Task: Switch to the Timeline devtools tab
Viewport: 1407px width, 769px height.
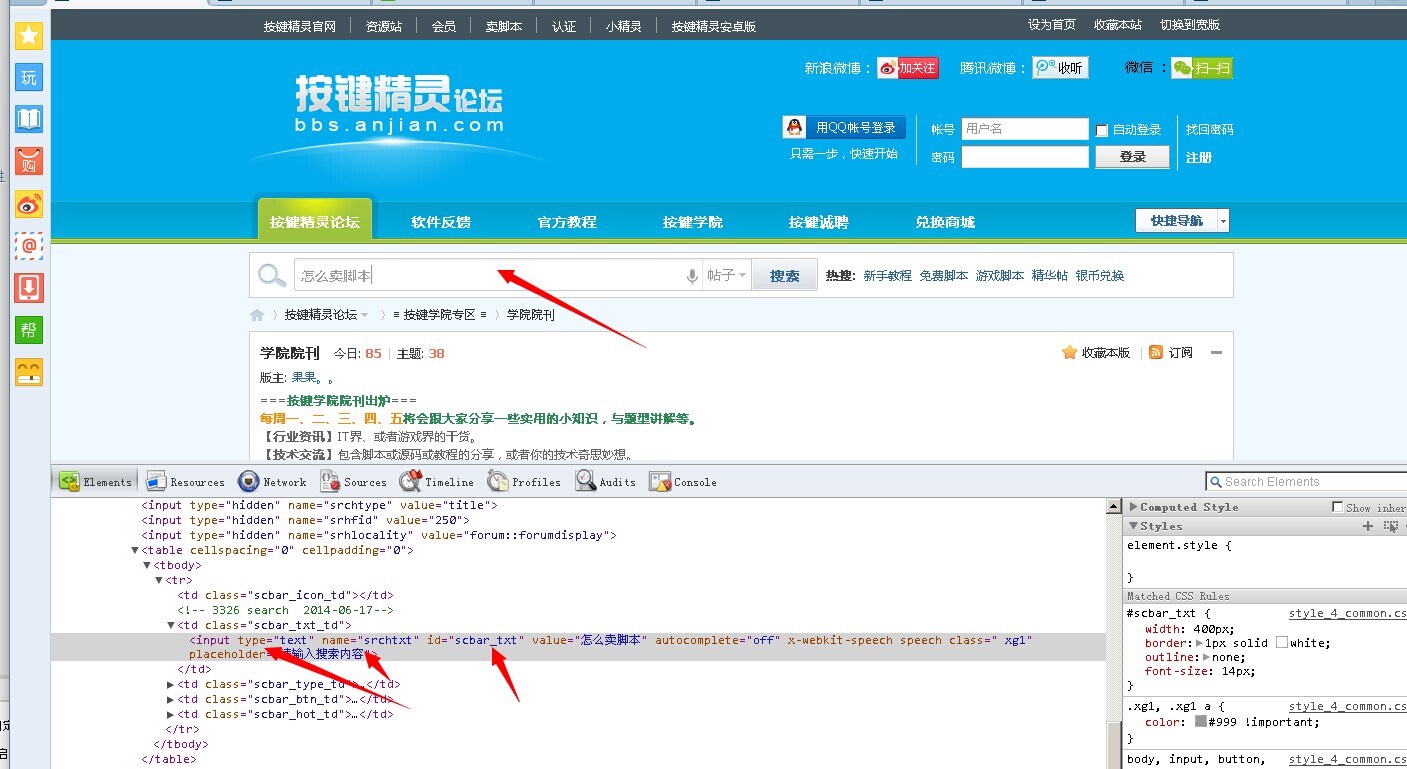Action: tap(437, 482)
